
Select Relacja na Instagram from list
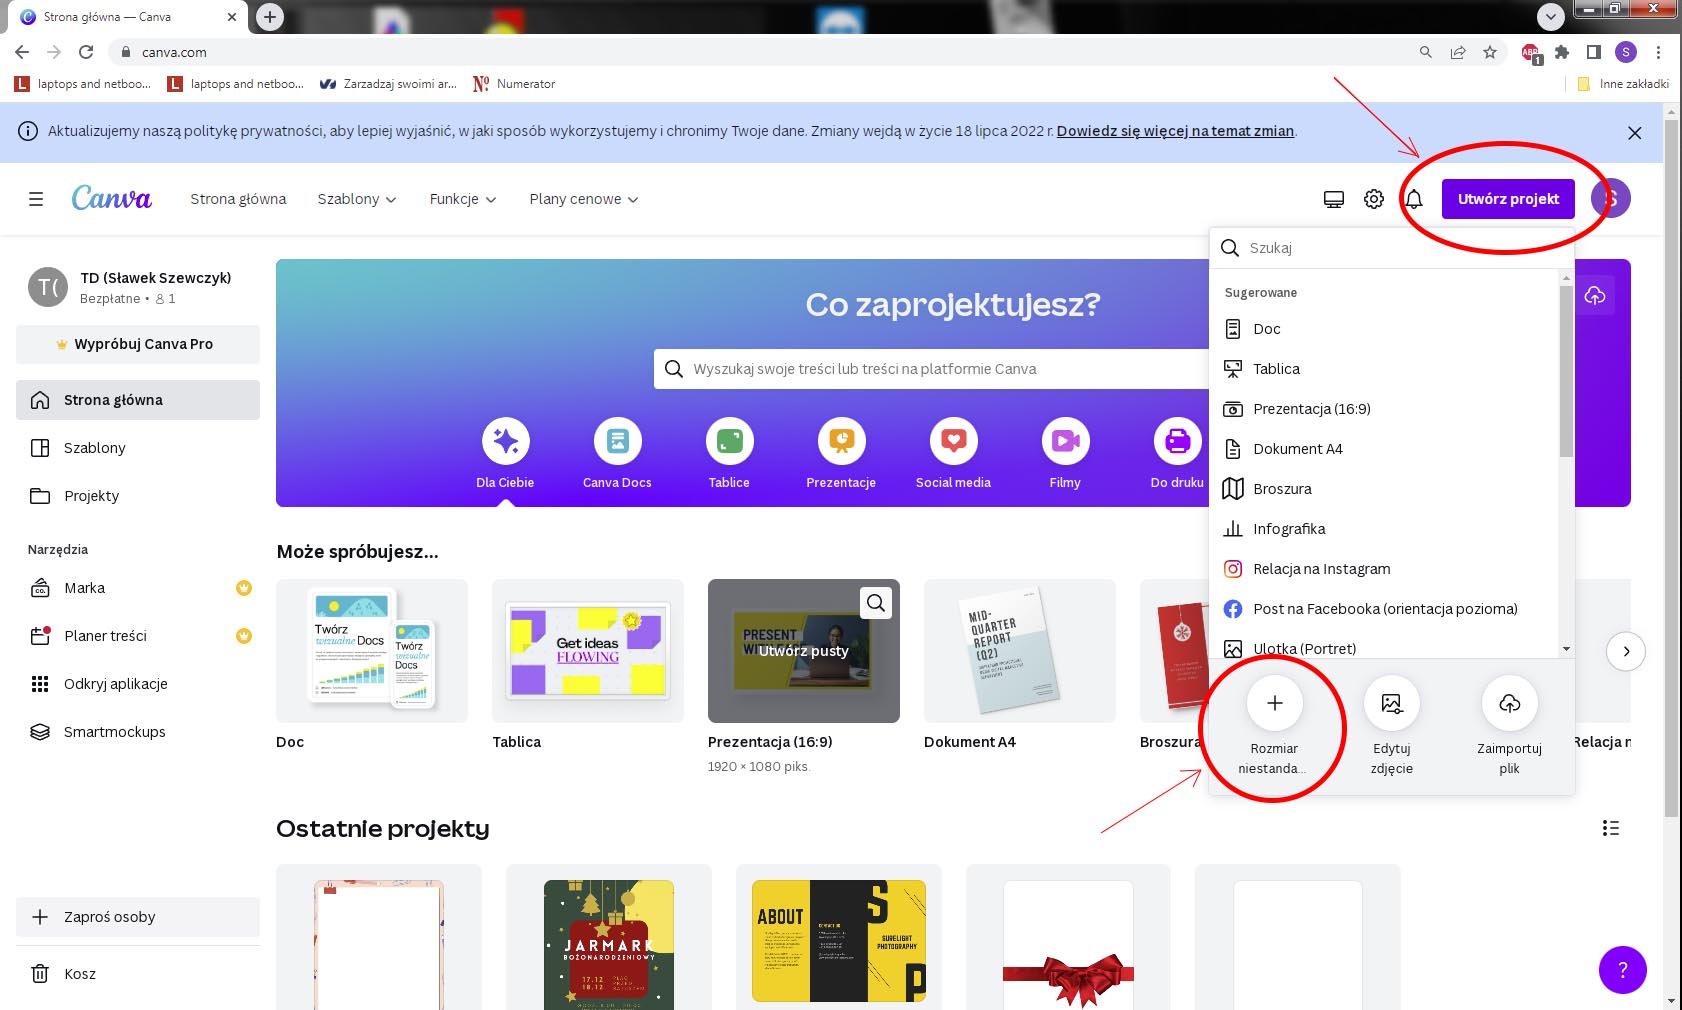pos(1384,569)
